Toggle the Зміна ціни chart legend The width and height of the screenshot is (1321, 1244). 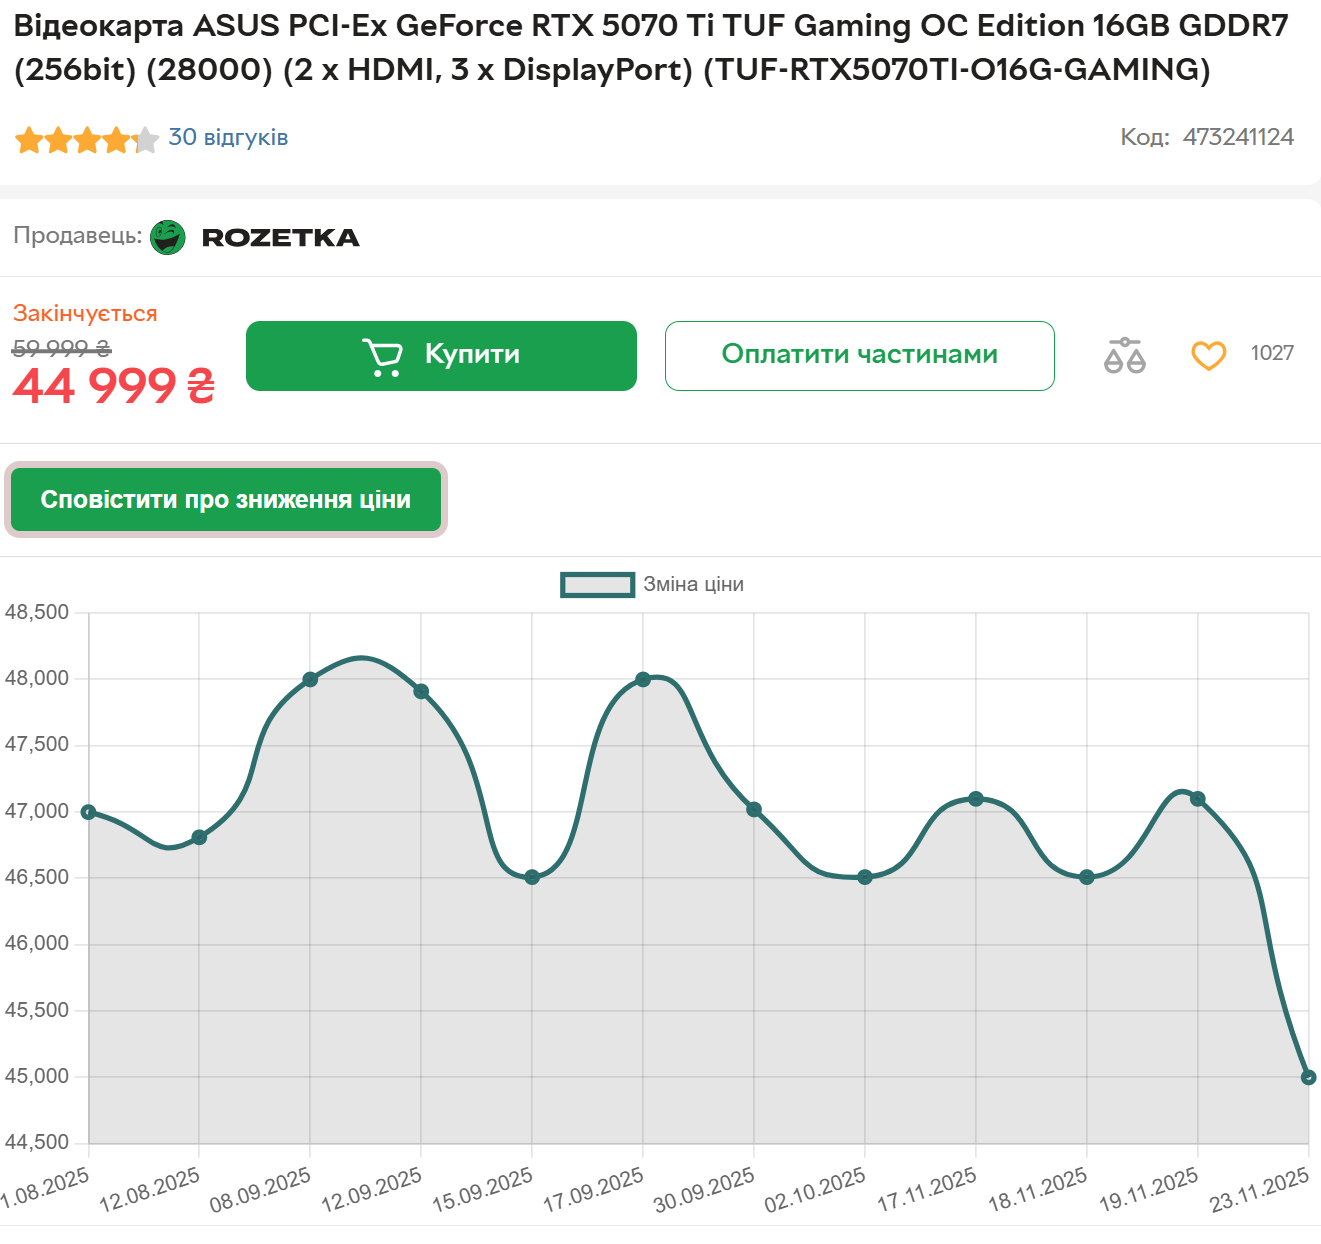click(x=652, y=584)
